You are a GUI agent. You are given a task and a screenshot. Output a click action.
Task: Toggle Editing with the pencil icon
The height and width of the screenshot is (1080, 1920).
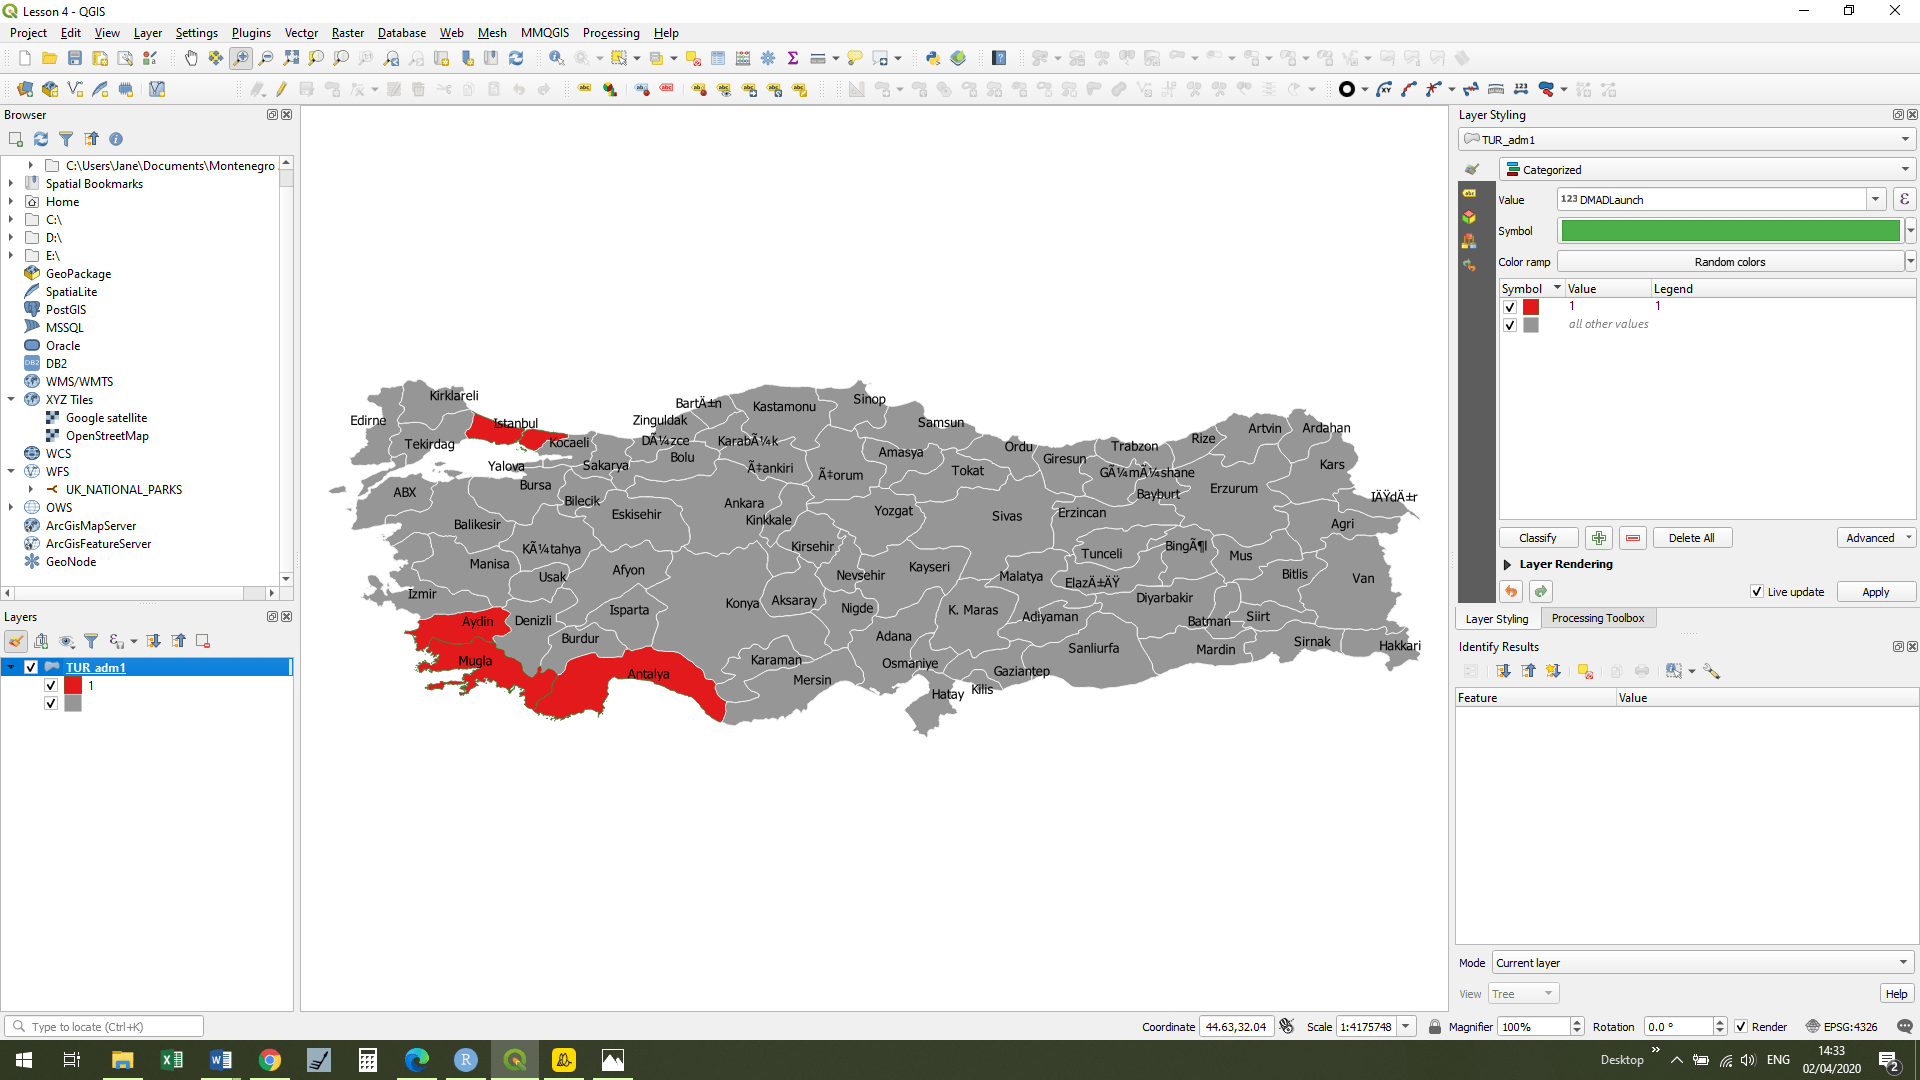[281, 89]
